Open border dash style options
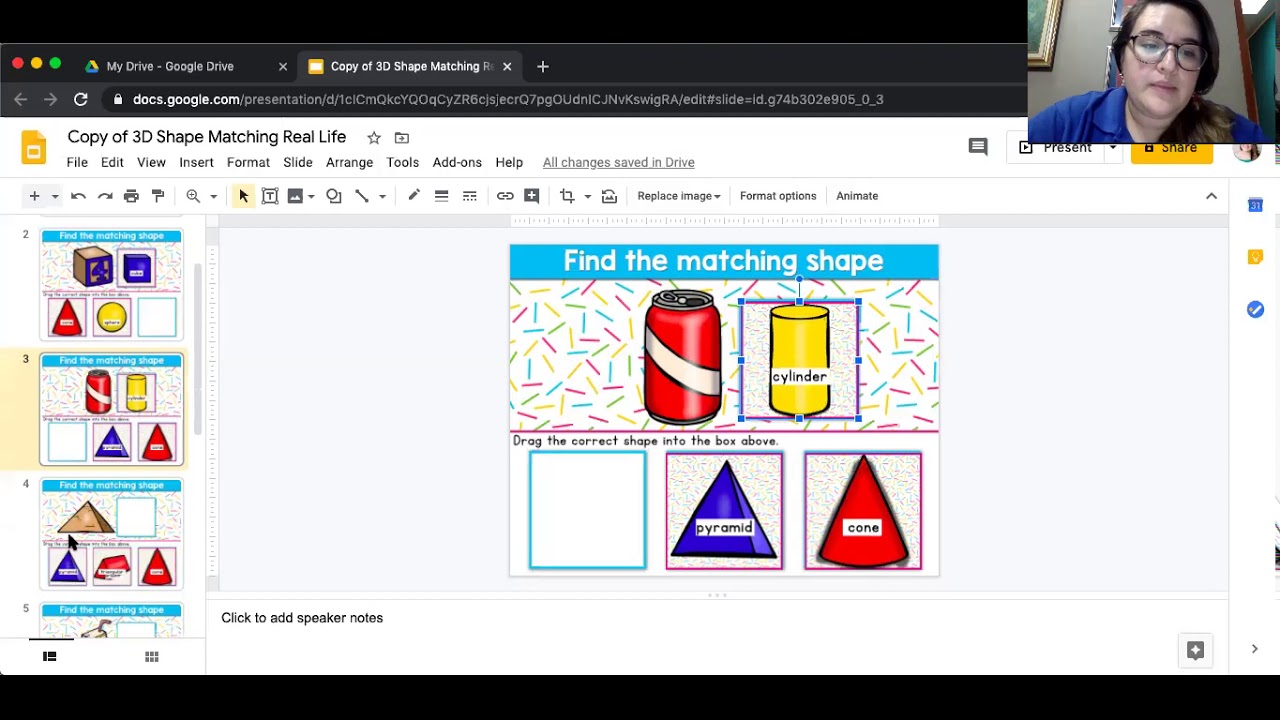 pyautogui.click(x=469, y=196)
